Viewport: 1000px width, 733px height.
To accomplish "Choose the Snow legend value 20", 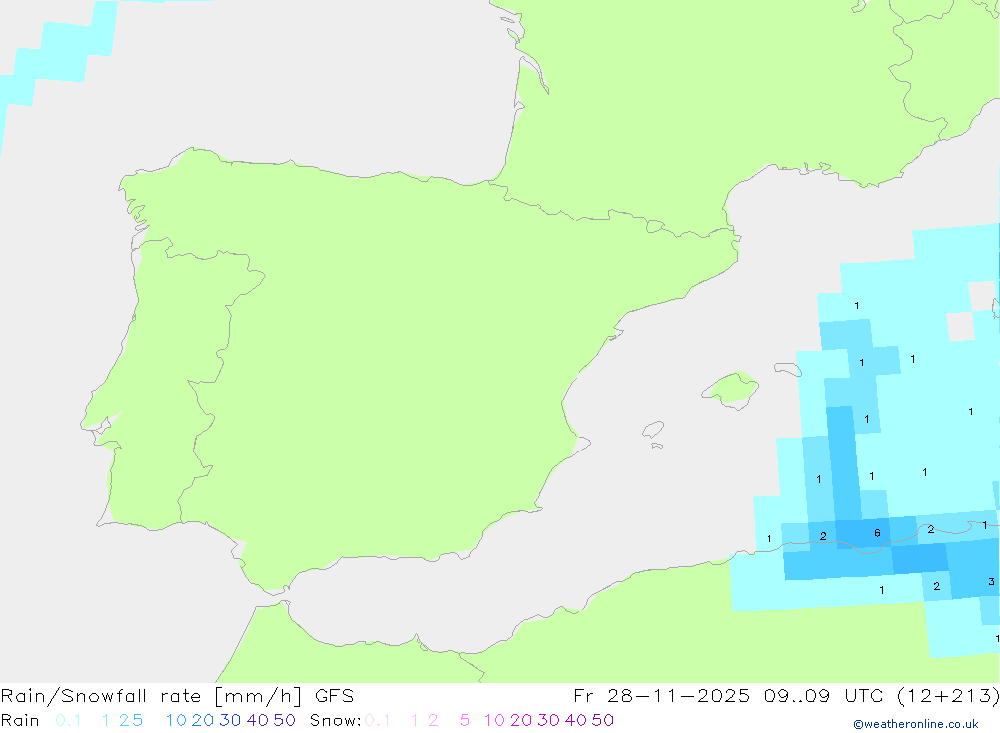I will coord(521,720).
